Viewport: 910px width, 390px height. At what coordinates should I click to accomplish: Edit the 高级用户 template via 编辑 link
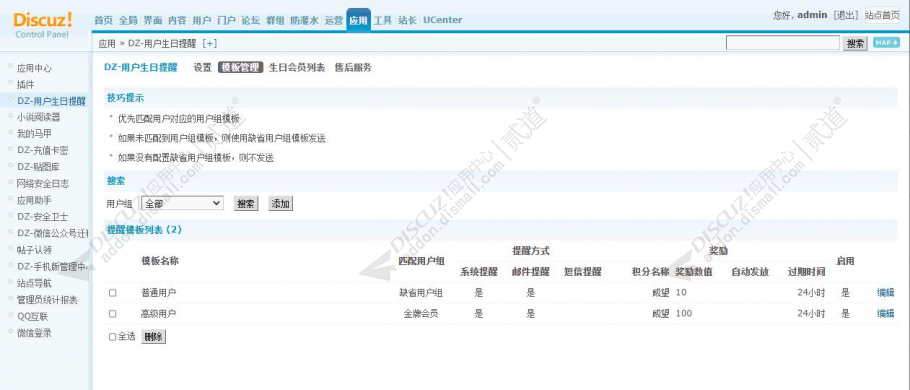point(885,313)
